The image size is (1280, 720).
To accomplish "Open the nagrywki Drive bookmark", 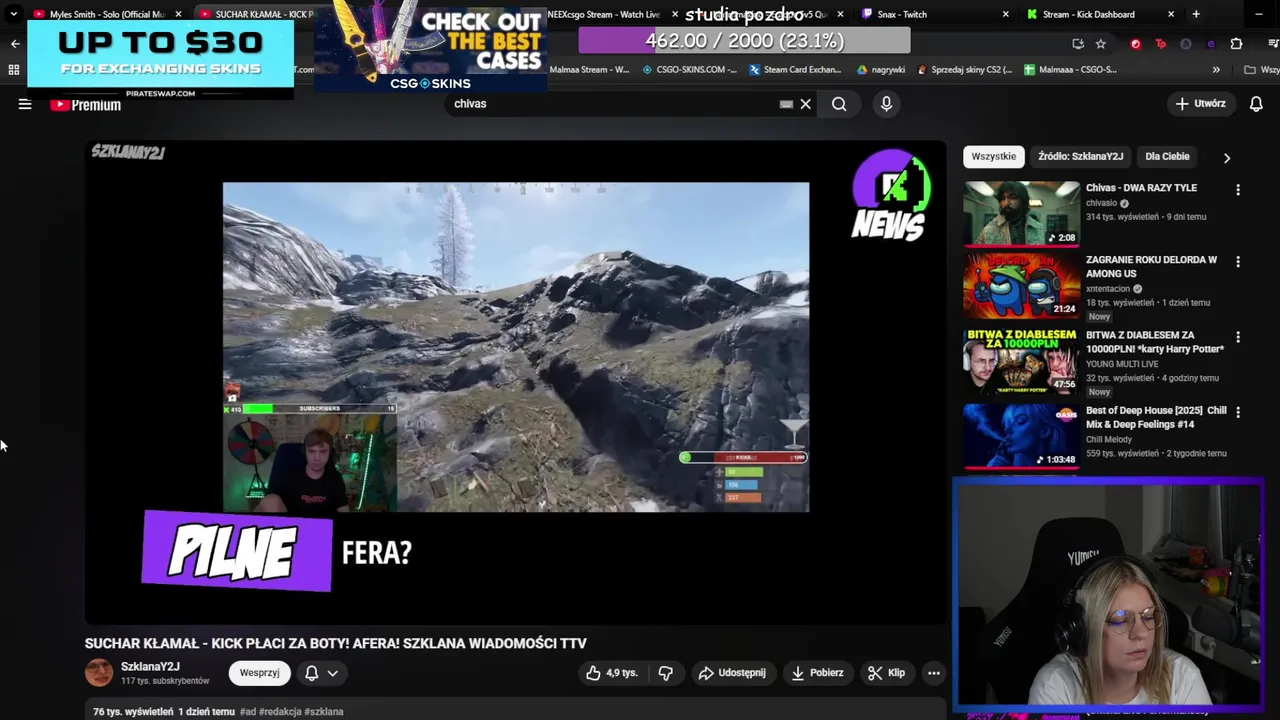I will point(881,70).
